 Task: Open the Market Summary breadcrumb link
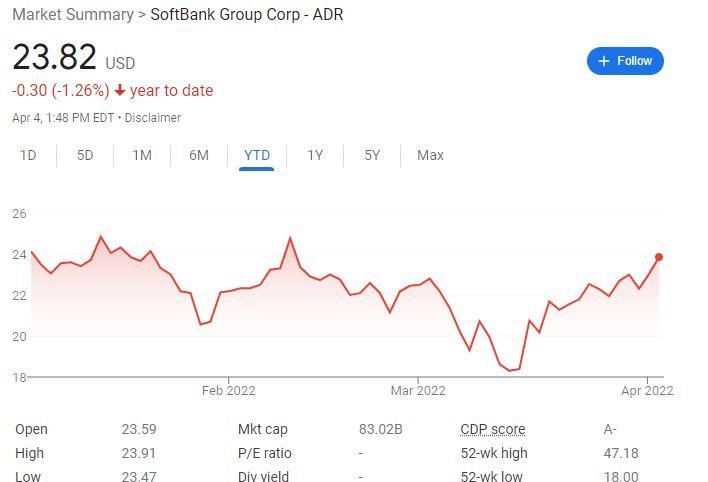[73, 16]
